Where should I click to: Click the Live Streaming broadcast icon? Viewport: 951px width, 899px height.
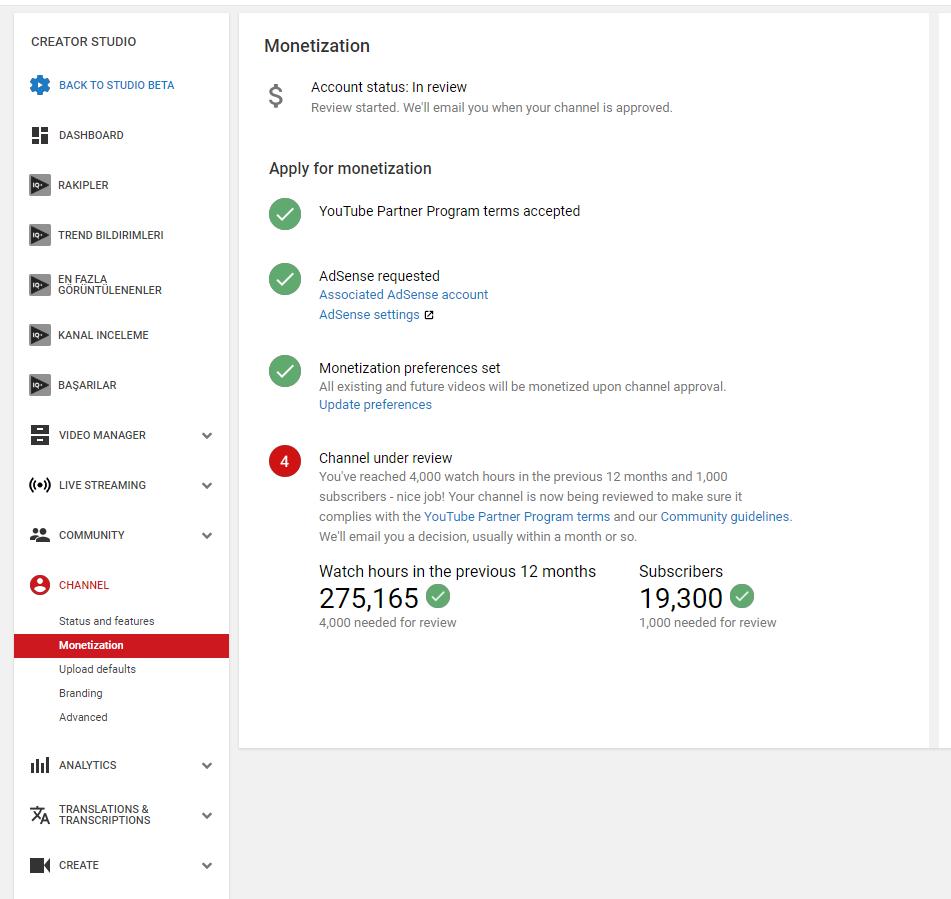[40, 485]
